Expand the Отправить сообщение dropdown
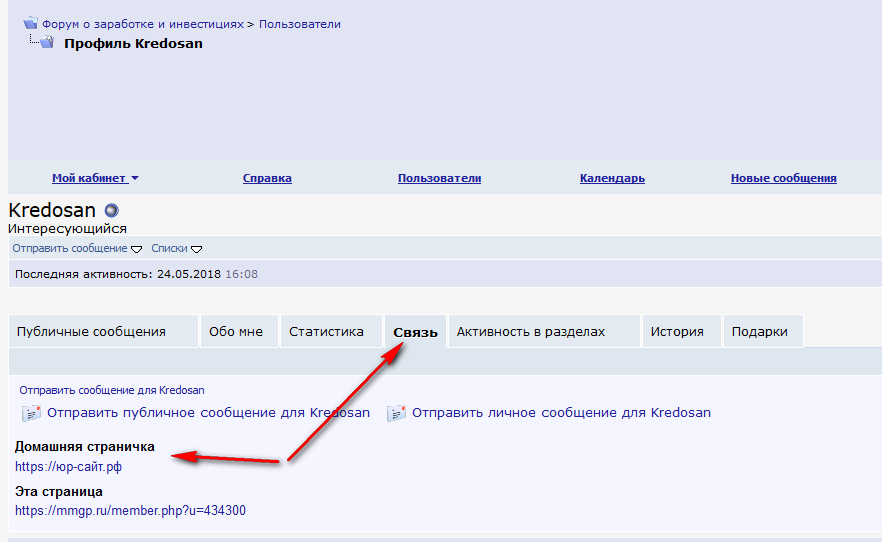Image resolution: width=882 pixels, height=542 pixels. 77,249
